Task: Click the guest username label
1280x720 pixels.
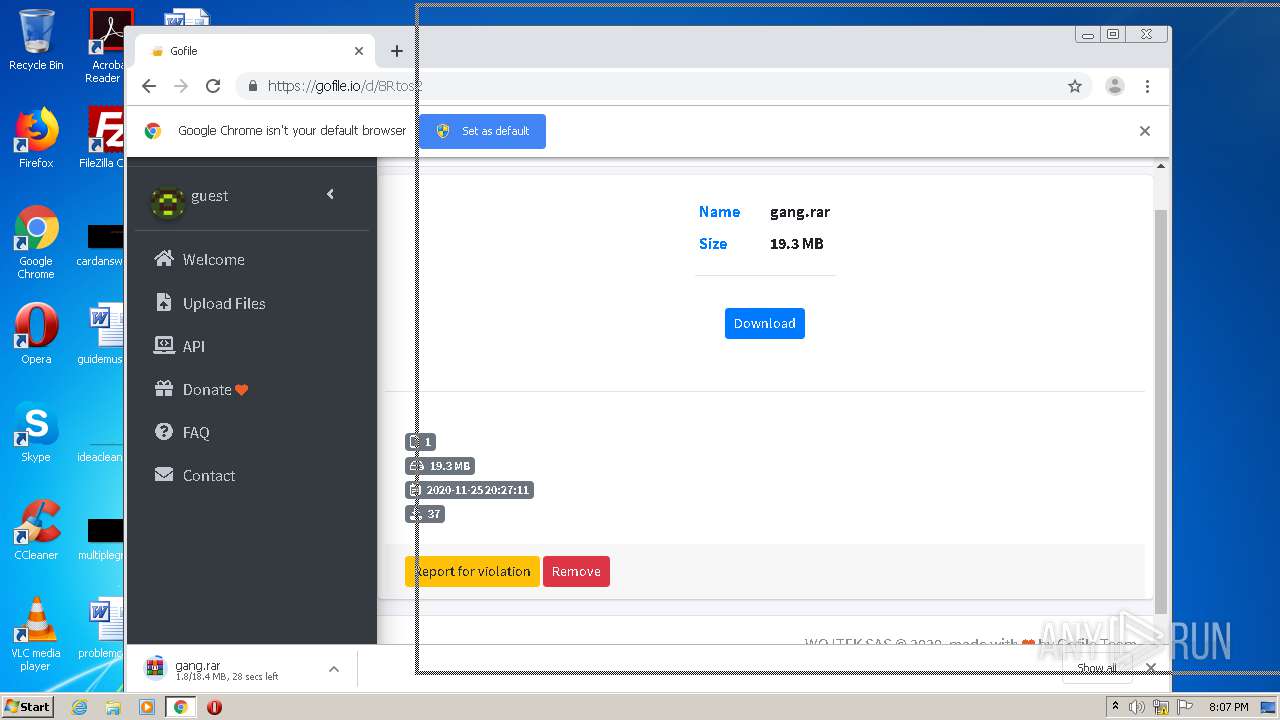Action: 210,196
